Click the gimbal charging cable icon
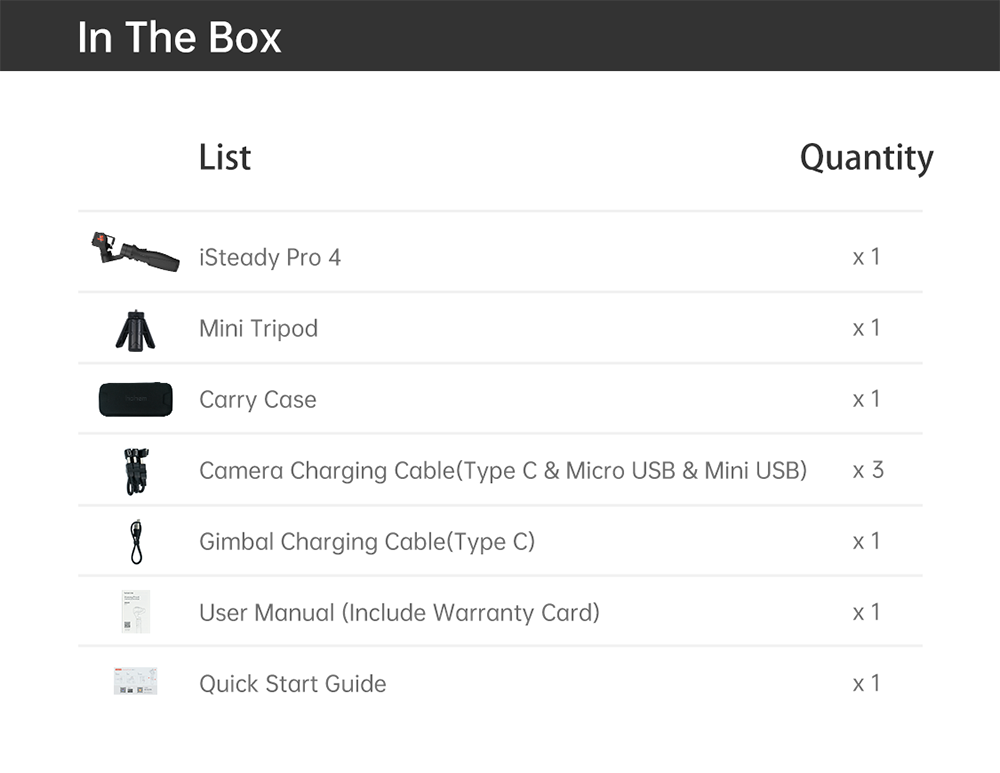This screenshot has height=773, width=1000. (136, 542)
